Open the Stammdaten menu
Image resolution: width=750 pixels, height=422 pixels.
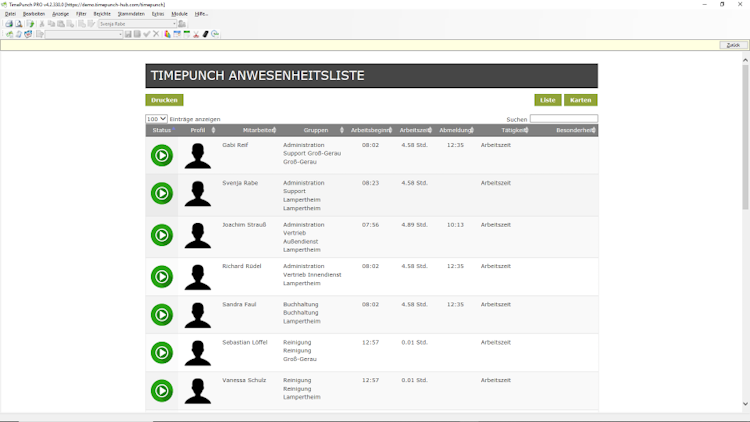[x=131, y=14]
